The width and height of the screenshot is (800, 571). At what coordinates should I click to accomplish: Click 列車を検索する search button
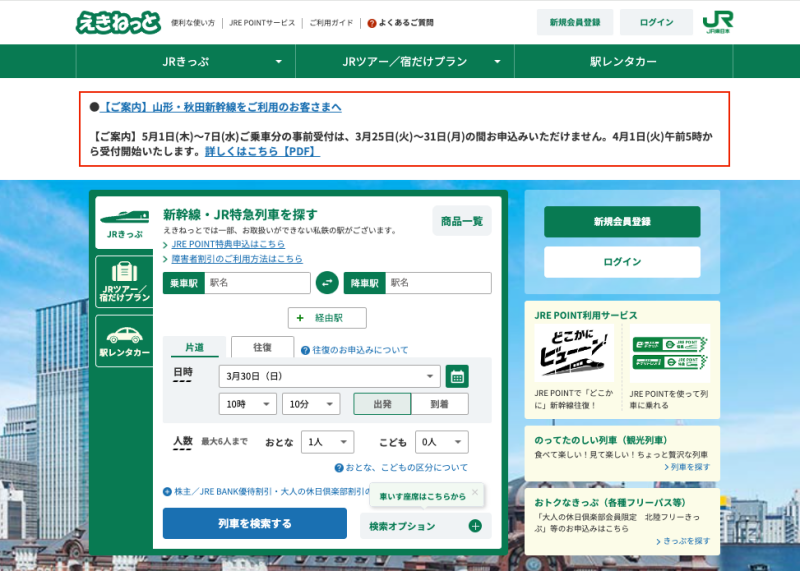point(255,523)
